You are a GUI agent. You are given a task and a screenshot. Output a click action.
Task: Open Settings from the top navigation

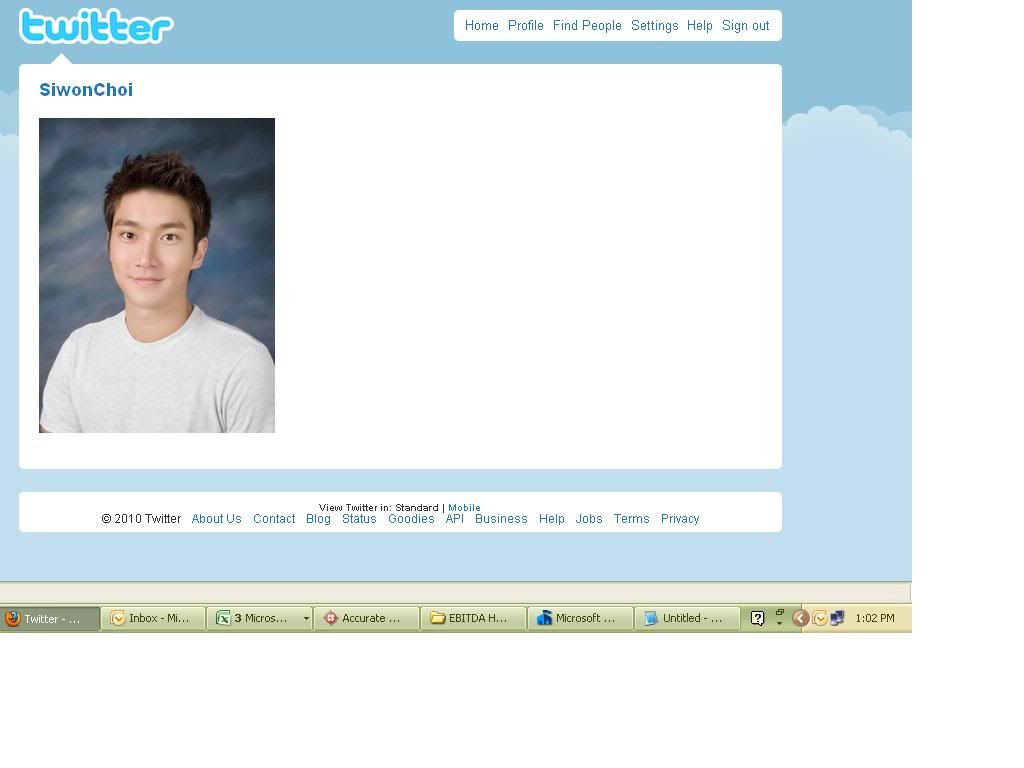point(654,25)
